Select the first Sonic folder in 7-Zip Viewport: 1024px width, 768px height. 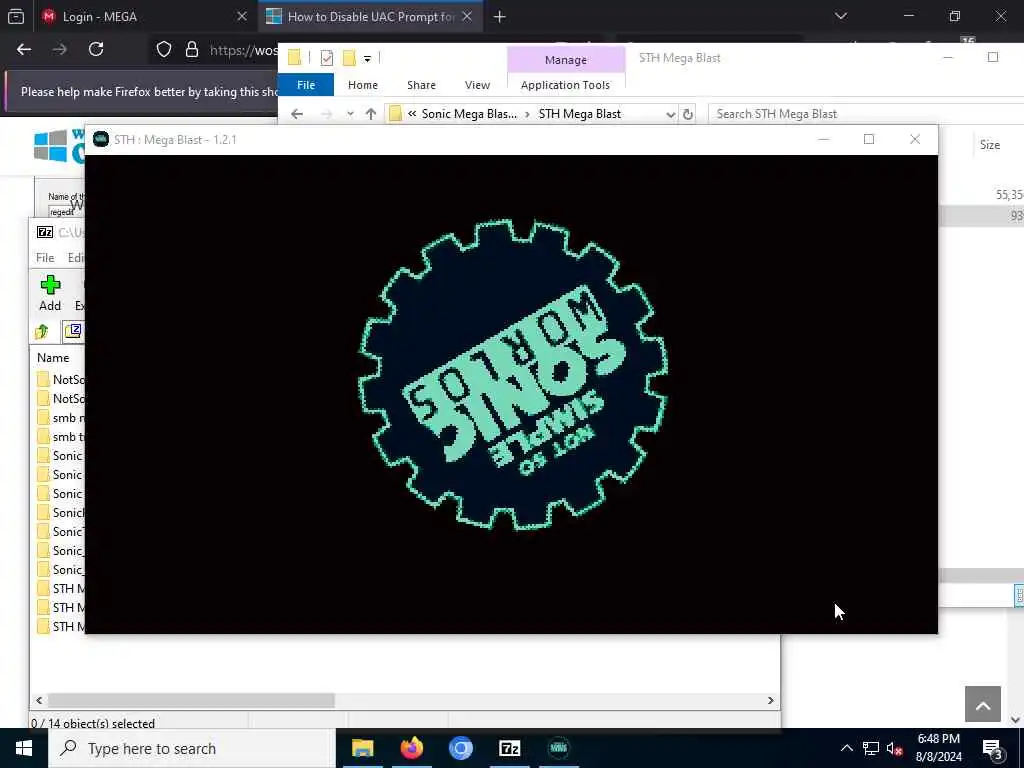[x=60, y=456]
